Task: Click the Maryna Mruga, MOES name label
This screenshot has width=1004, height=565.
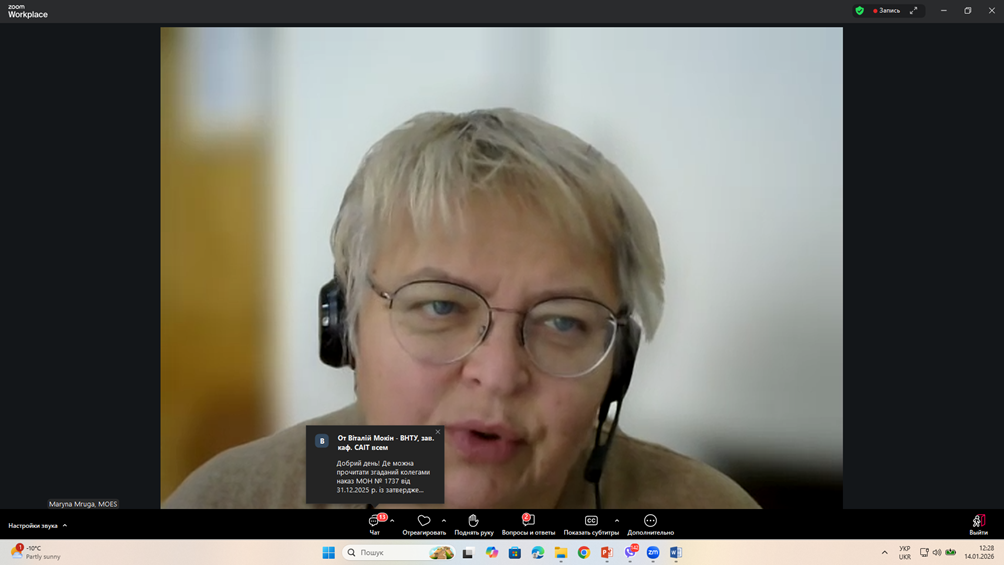Action: point(83,504)
